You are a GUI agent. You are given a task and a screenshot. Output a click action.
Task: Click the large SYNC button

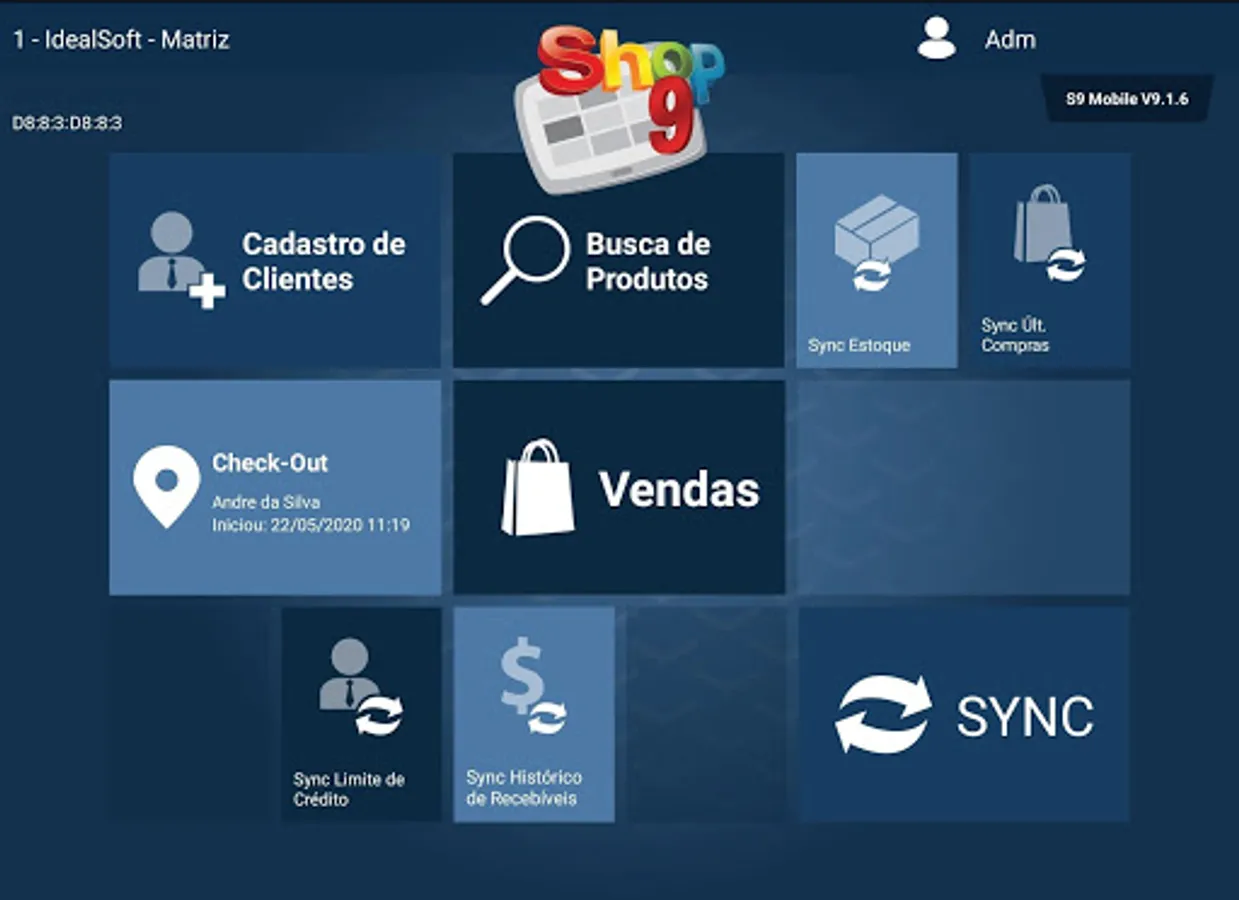(964, 714)
